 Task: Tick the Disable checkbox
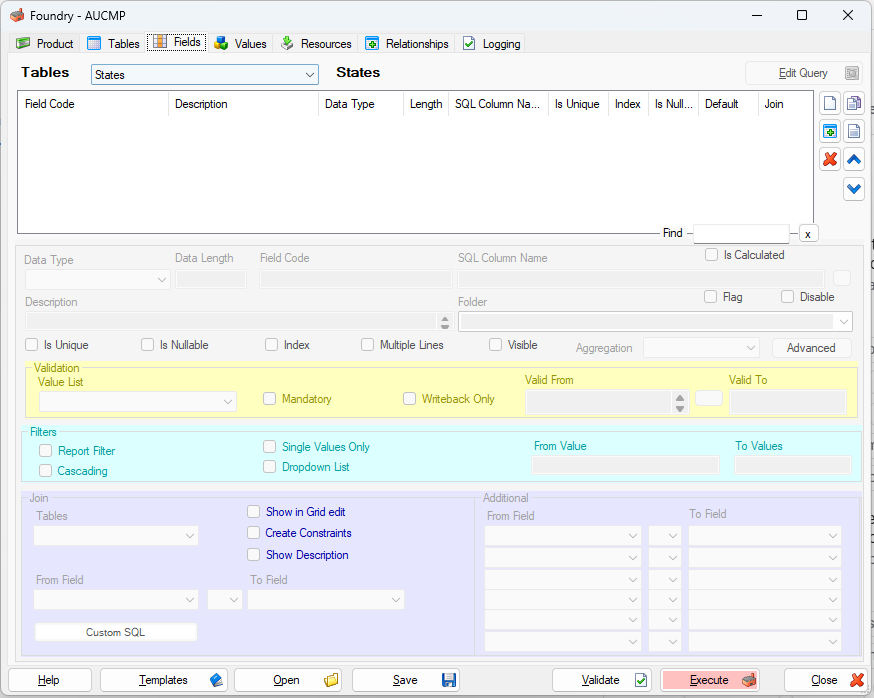point(787,297)
